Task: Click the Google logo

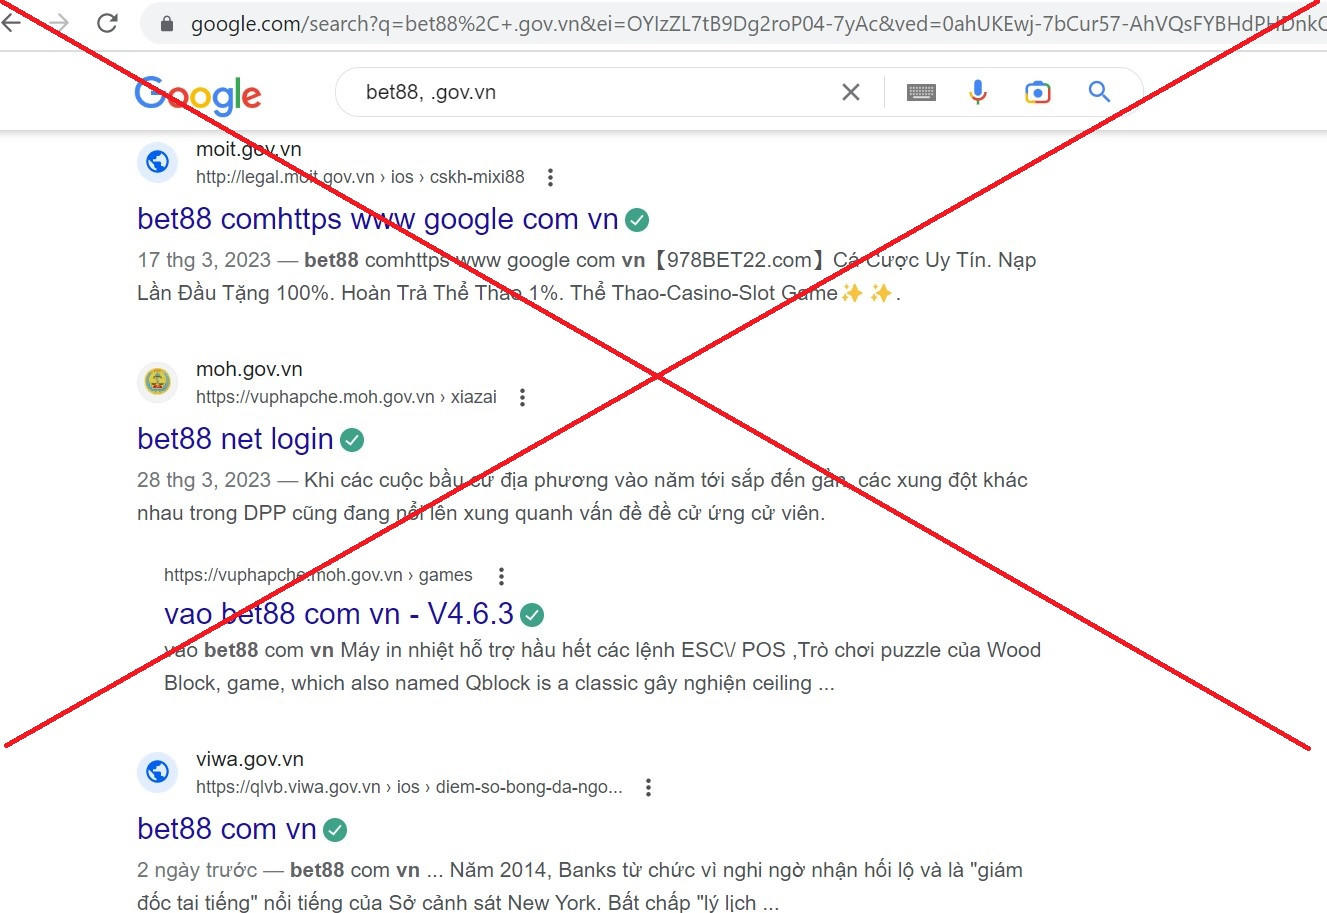Action: coord(198,95)
